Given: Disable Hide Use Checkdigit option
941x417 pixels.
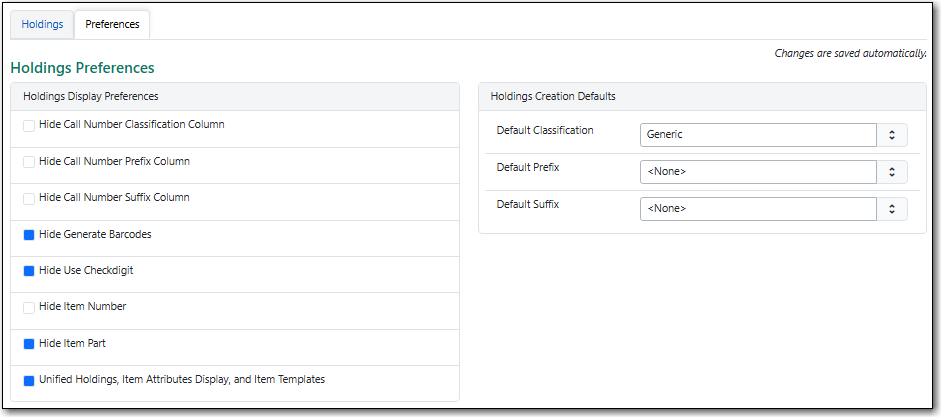Looking at the screenshot, I should click(x=29, y=271).
